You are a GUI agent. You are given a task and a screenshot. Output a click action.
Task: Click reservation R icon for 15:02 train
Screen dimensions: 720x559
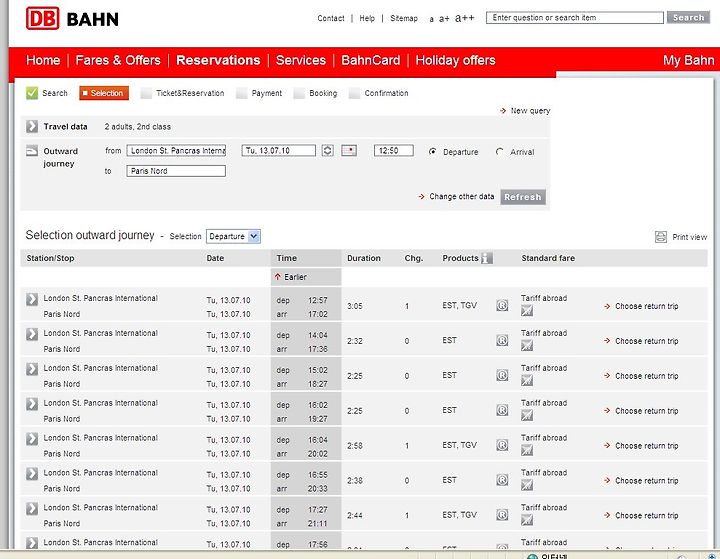(x=502, y=375)
